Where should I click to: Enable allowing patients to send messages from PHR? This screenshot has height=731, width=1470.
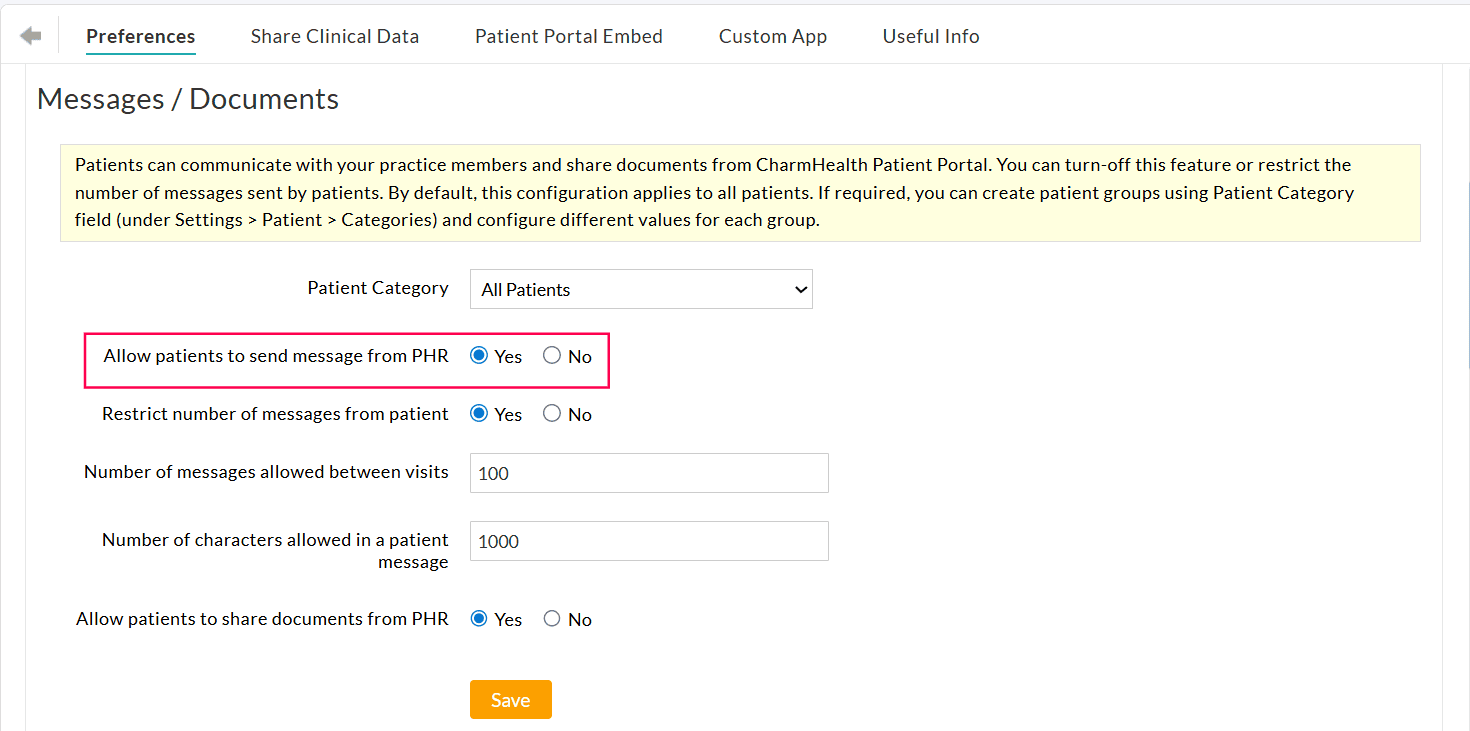point(479,355)
